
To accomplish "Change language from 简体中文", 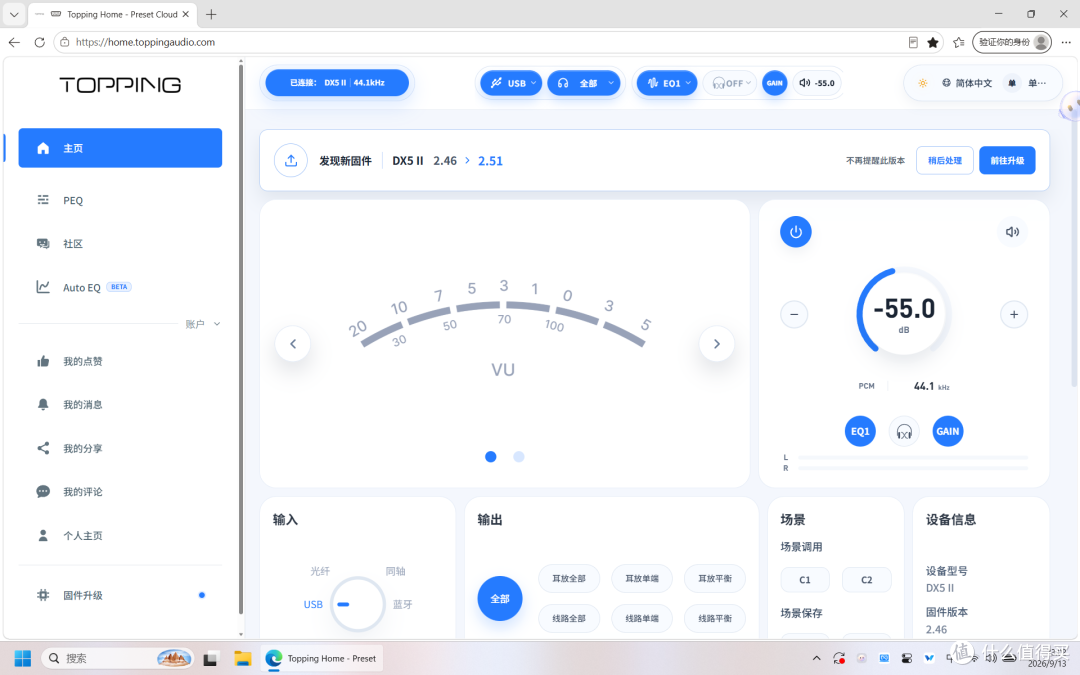I will (967, 83).
